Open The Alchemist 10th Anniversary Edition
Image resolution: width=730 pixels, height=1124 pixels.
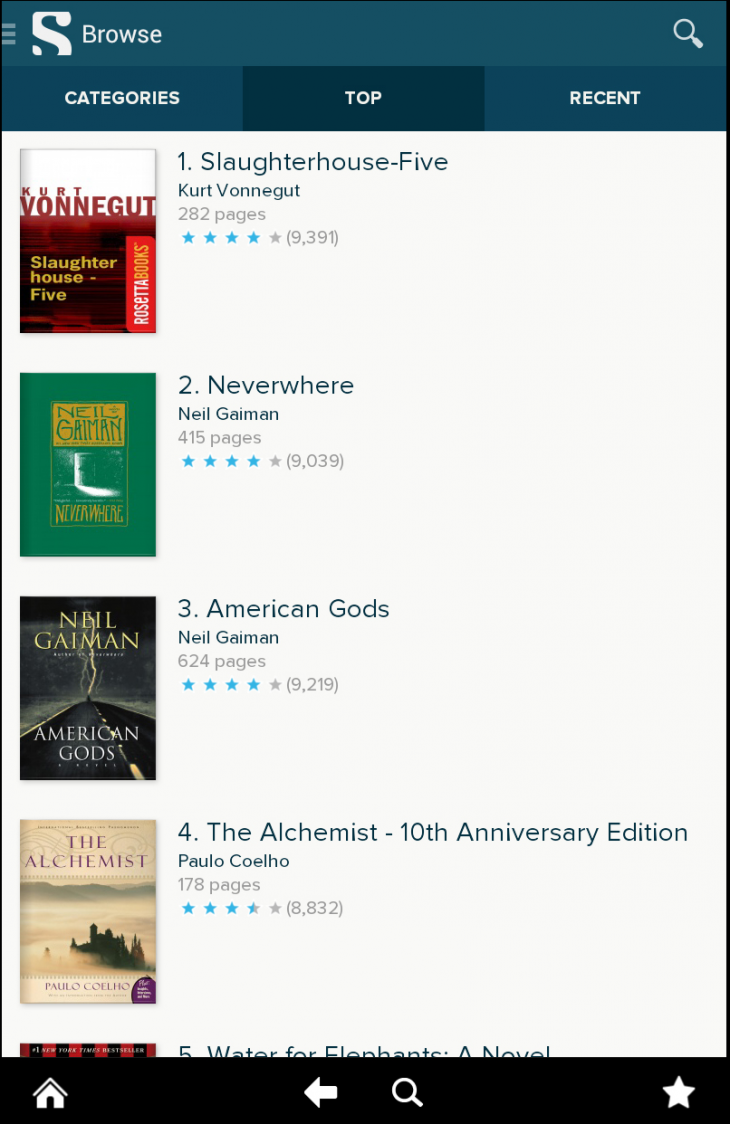pyautogui.click(x=433, y=832)
